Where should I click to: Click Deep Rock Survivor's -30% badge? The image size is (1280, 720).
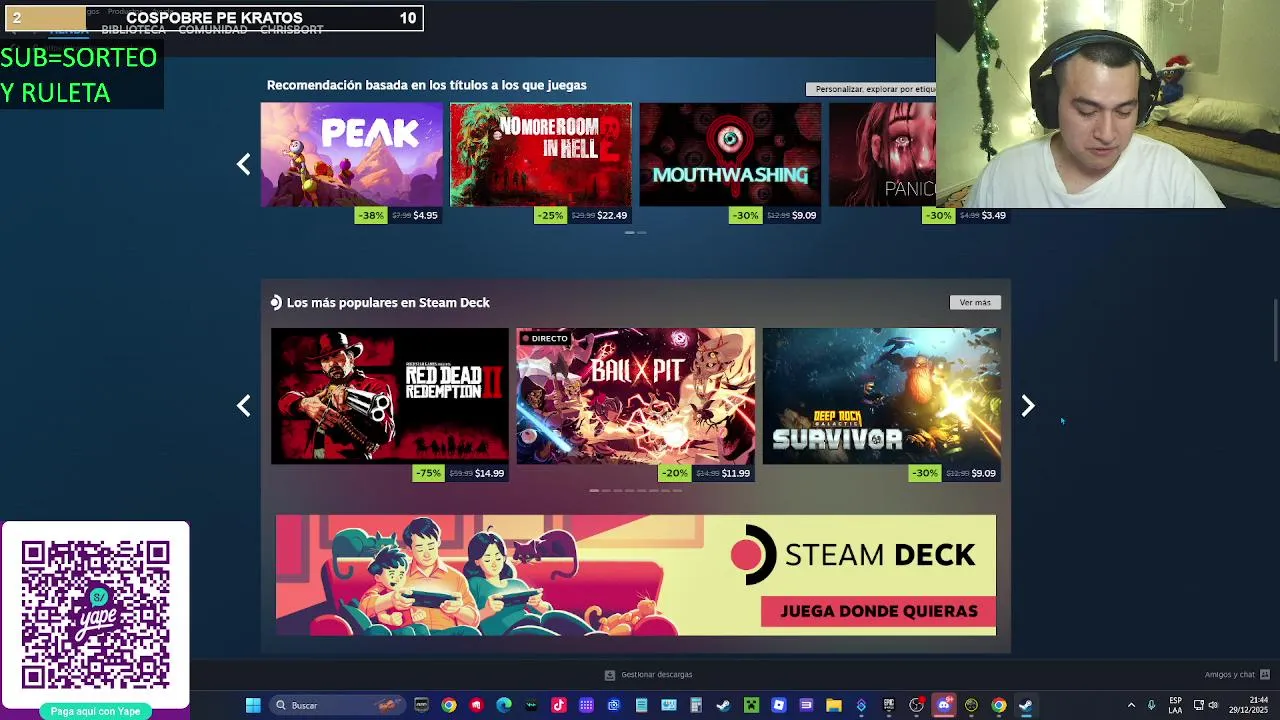pyautogui.click(x=924, y=473)
